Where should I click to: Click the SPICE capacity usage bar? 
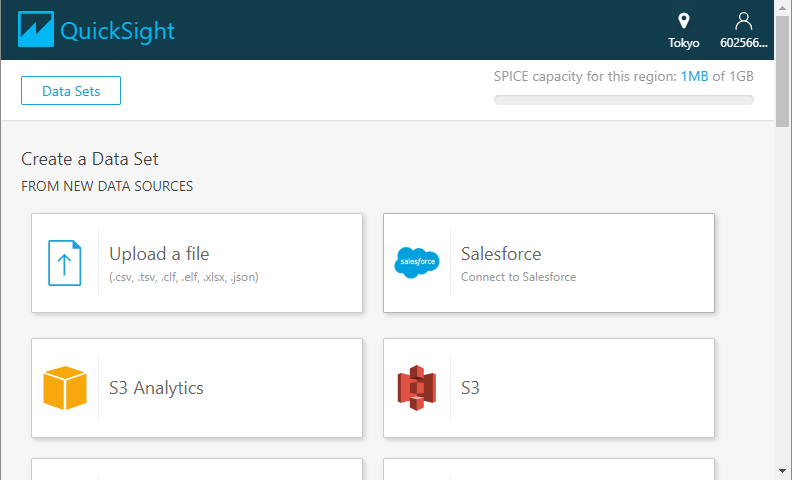coord(623,100)
